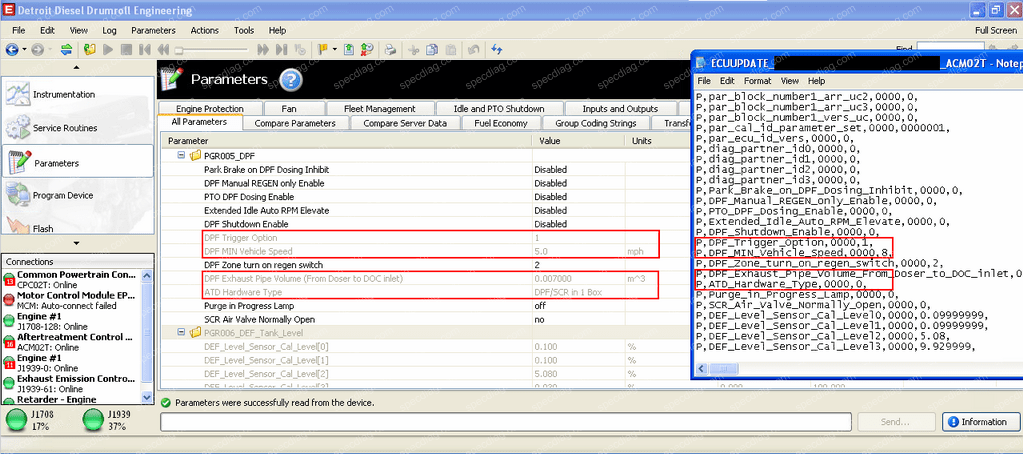
Task: Select Parameters in the left sidebar
Action: coord(78,163)
